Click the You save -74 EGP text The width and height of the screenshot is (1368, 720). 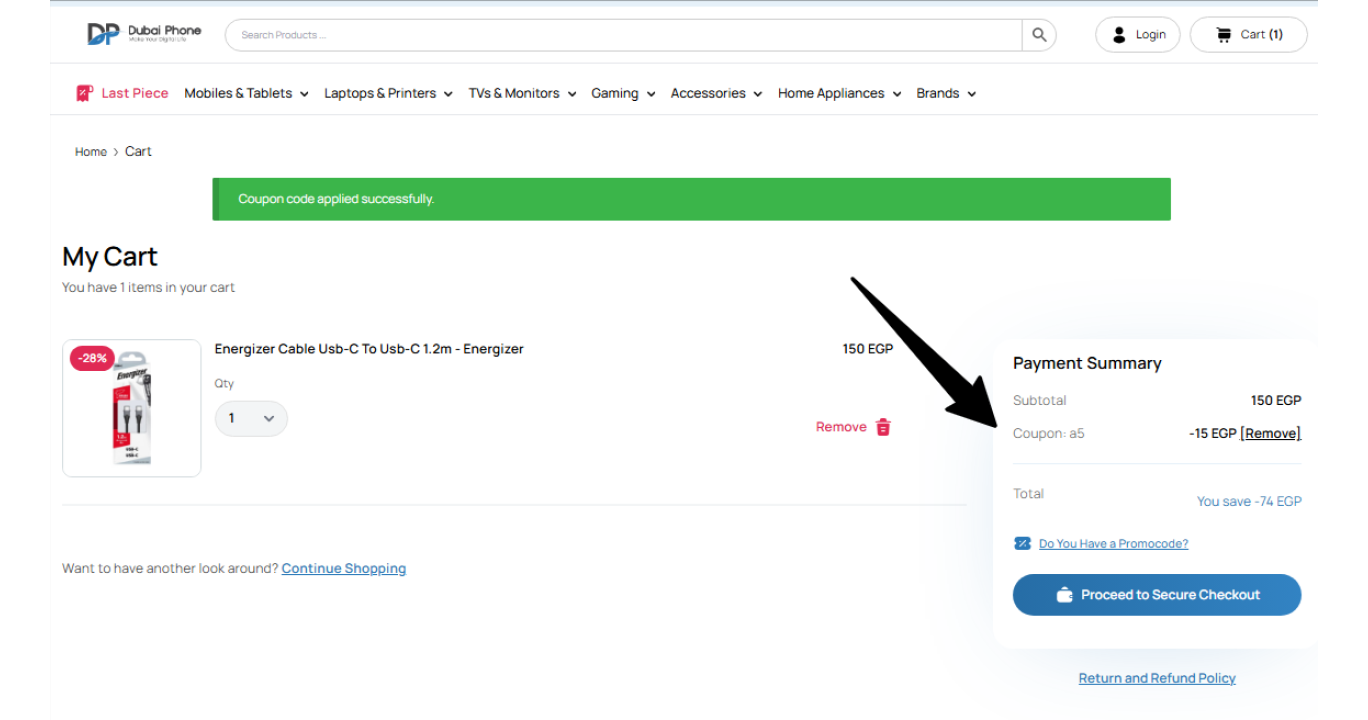point(1249,502)
